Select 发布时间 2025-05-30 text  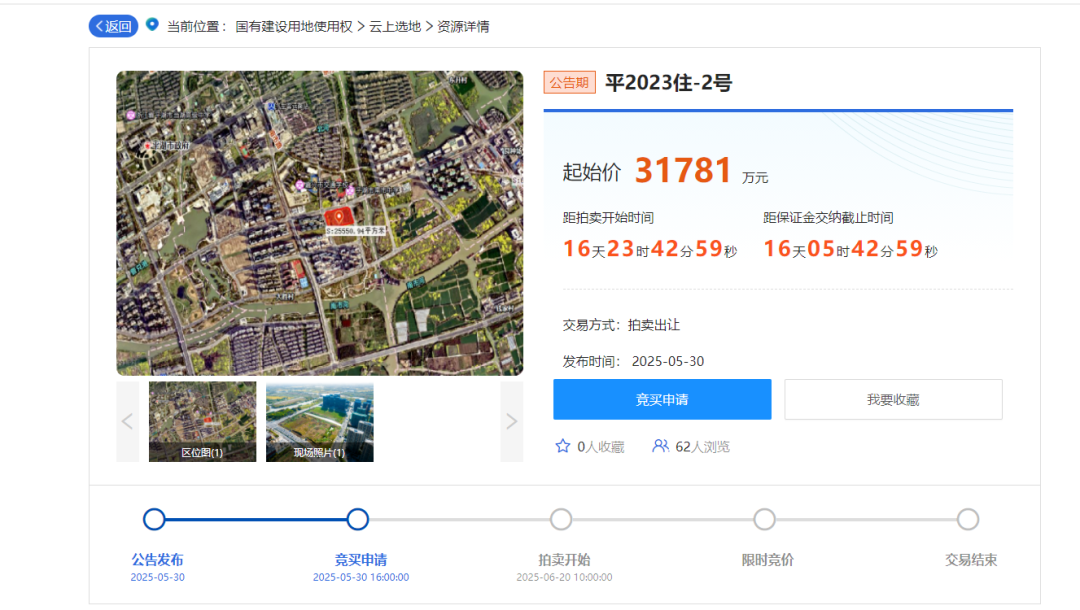633,361
